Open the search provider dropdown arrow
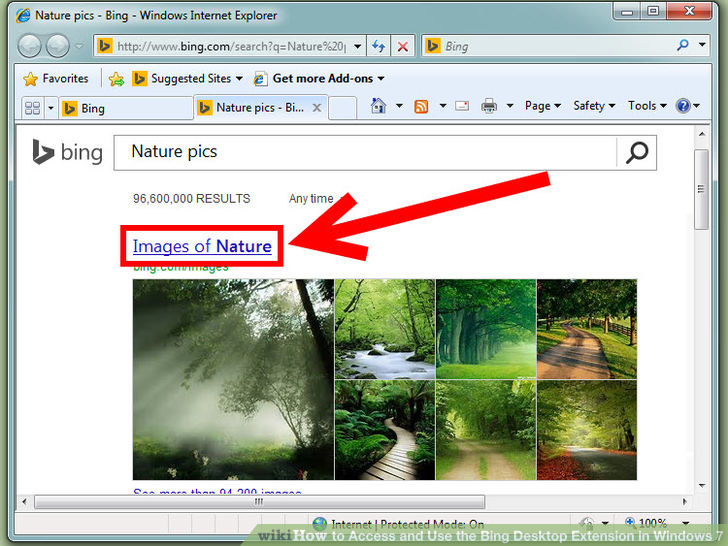The image size is (728, 546). tap(702, 45)
